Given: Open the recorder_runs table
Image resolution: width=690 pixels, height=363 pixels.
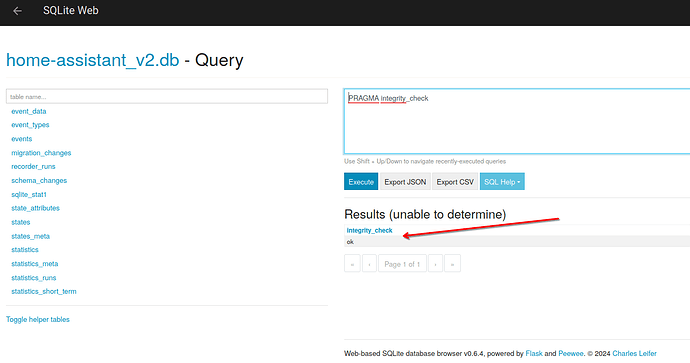Looking at the screenshot, I should (x=33, y=167).
